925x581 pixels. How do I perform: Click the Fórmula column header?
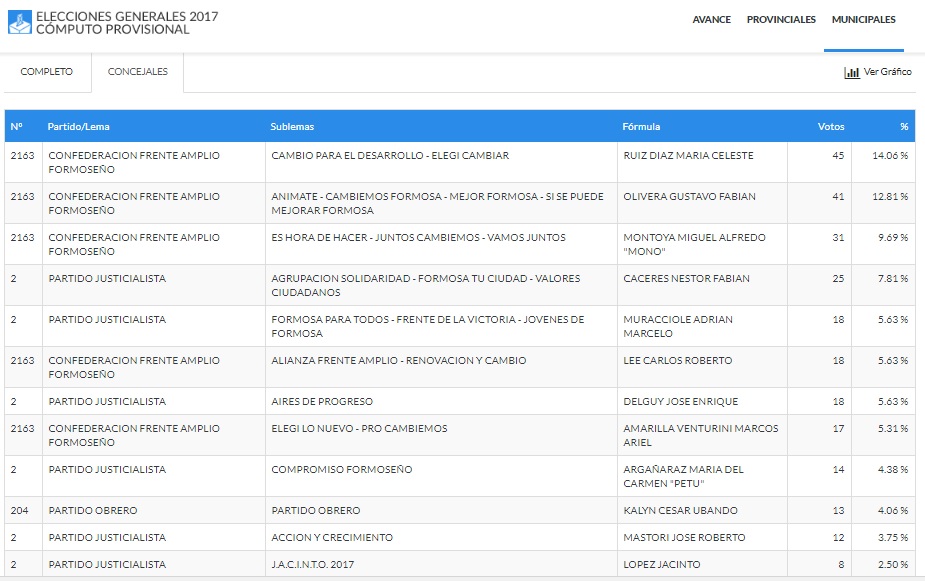click(x=641, y=127)
